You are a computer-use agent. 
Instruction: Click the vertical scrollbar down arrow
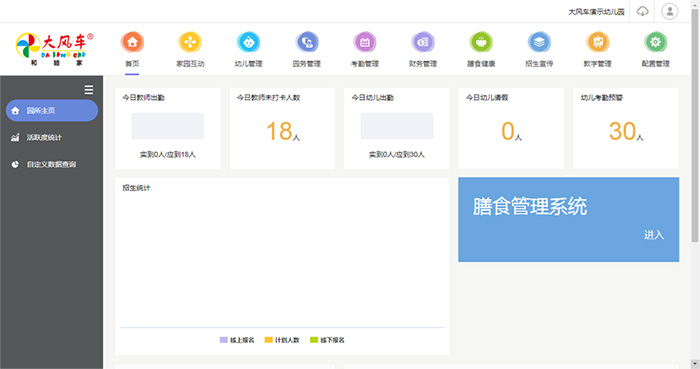[x=695, y=364]
